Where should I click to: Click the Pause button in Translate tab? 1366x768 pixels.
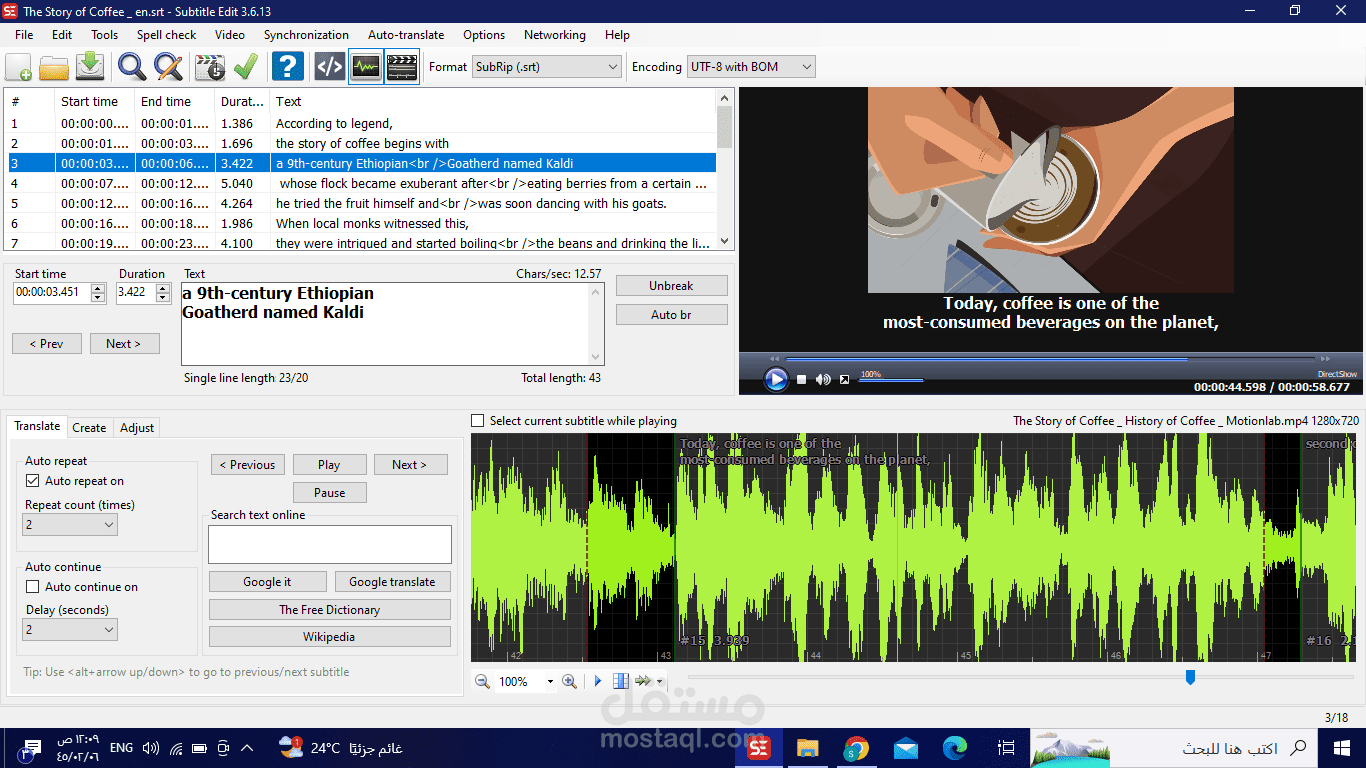(329, 493)
